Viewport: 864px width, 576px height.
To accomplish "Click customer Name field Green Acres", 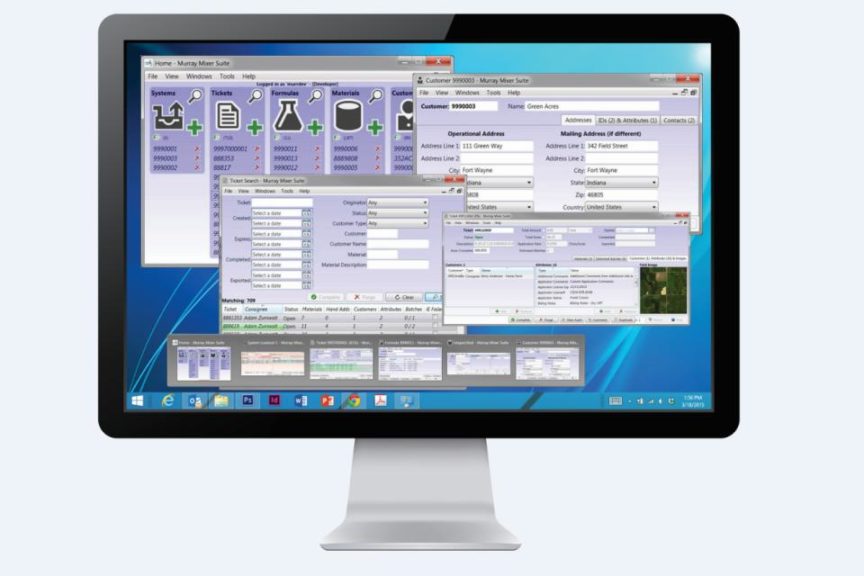I will coord(592,106).
